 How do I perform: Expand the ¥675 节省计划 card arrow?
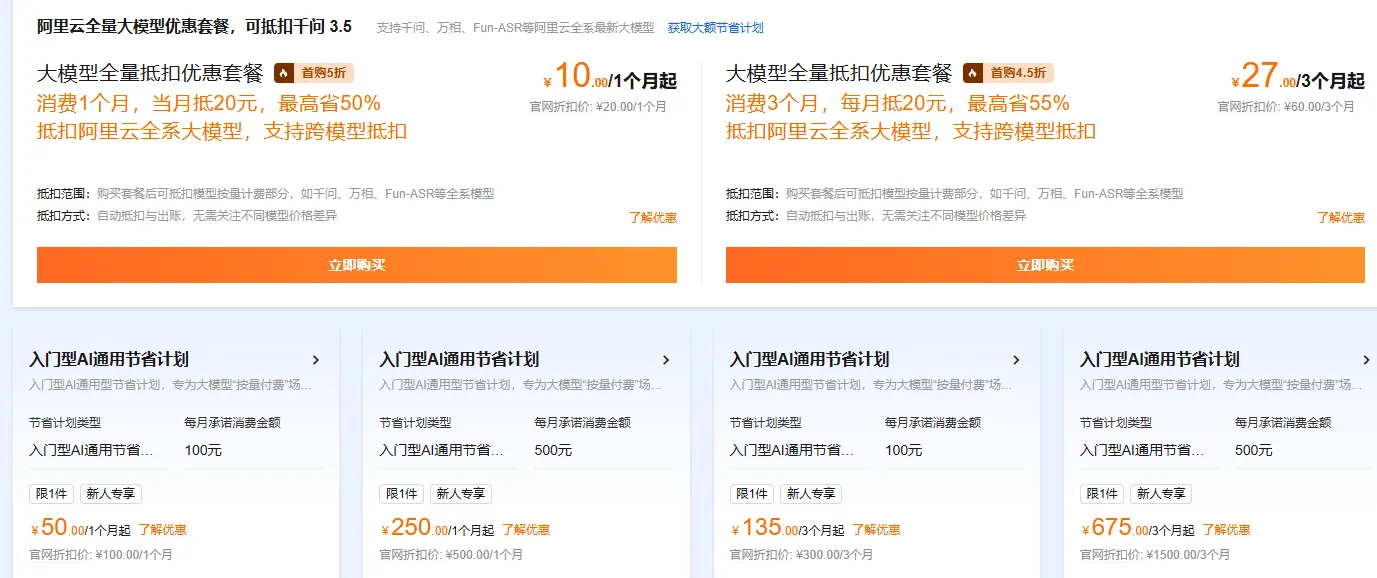coord(1367,360)
